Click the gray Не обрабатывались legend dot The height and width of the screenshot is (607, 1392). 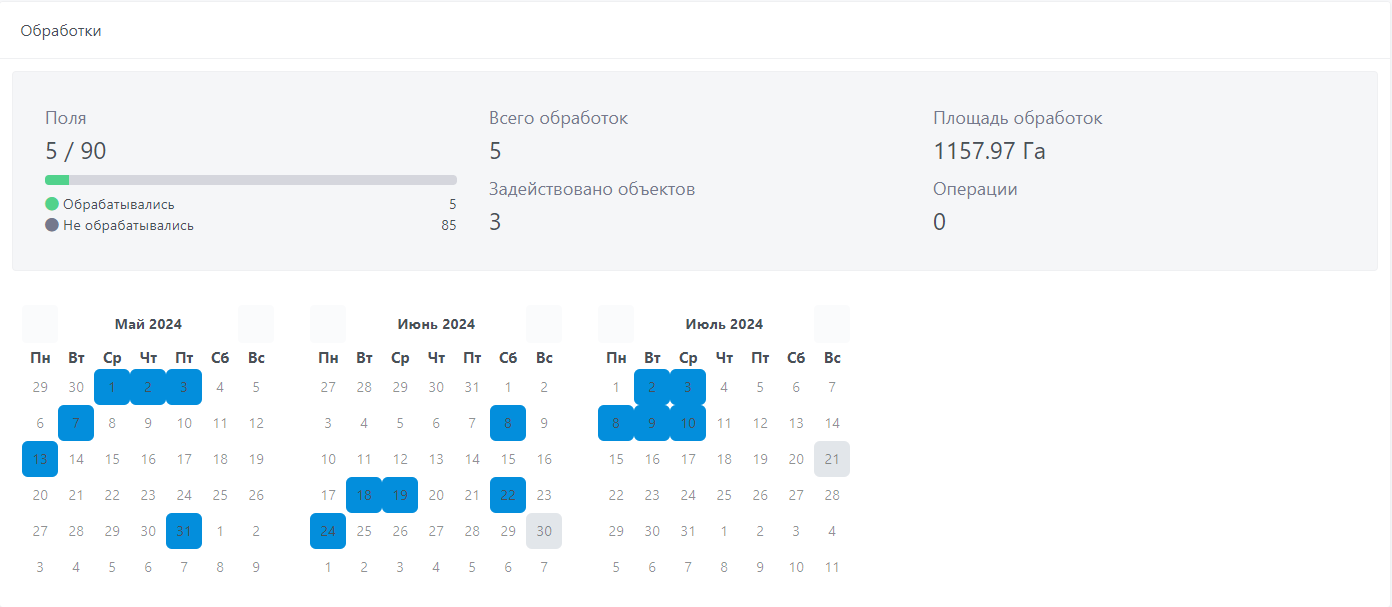[x=52, y=225]
